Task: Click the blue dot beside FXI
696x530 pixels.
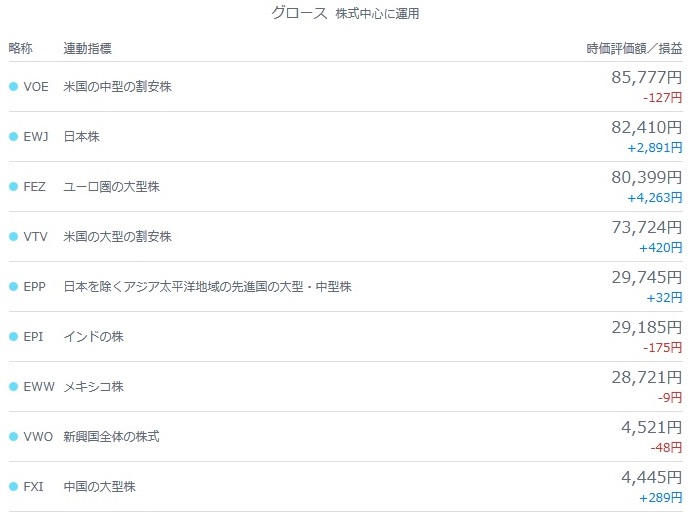Action: coord(13,486)
